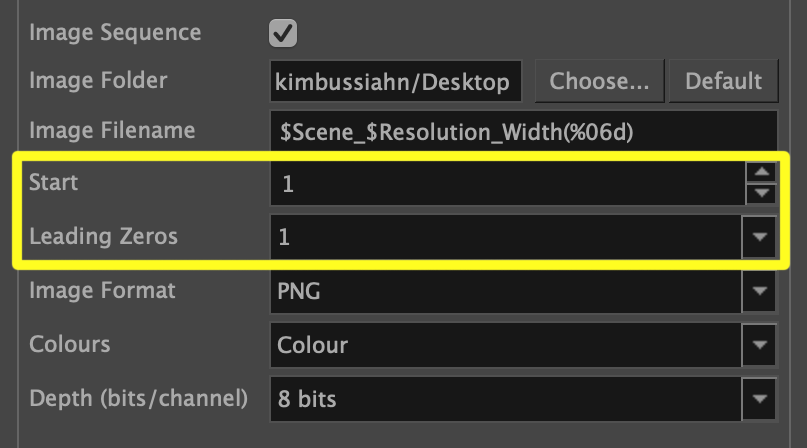Click the Image Sequence label

click(115, 33)
